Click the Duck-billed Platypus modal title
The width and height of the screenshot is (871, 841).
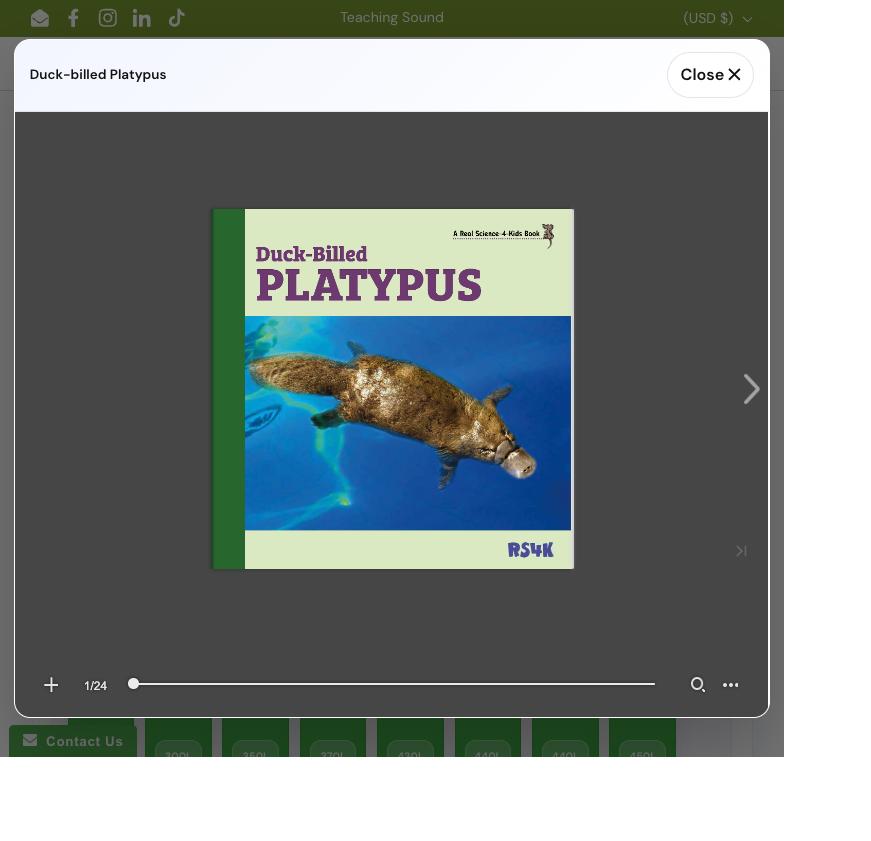click(98, 74)
